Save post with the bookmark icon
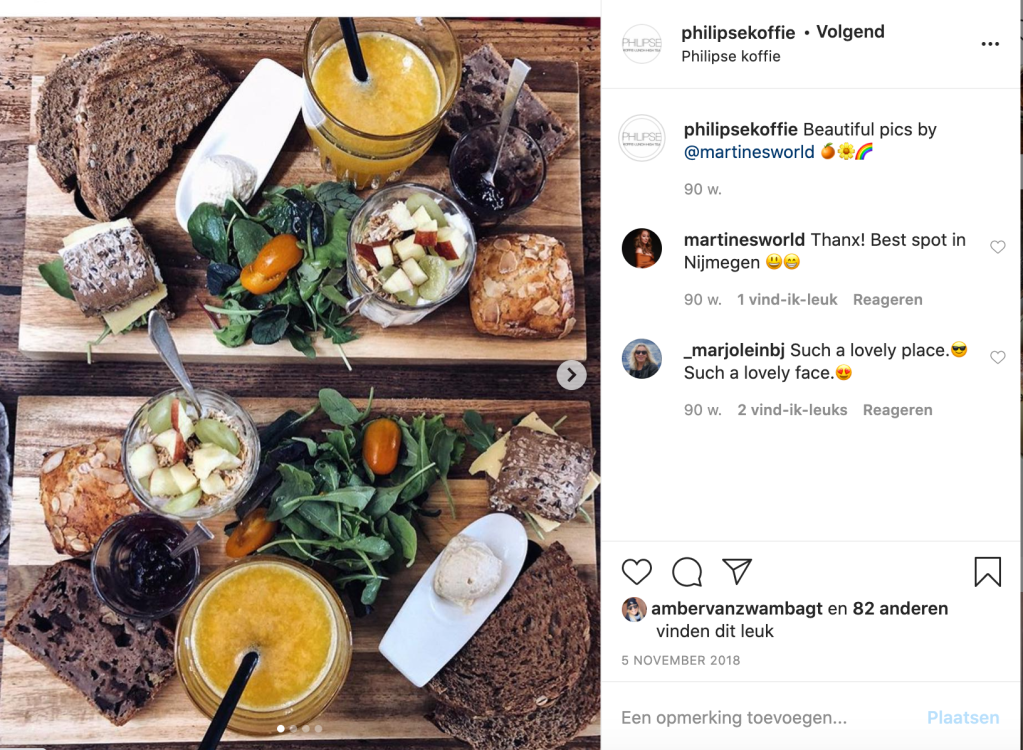 point(987,571)
